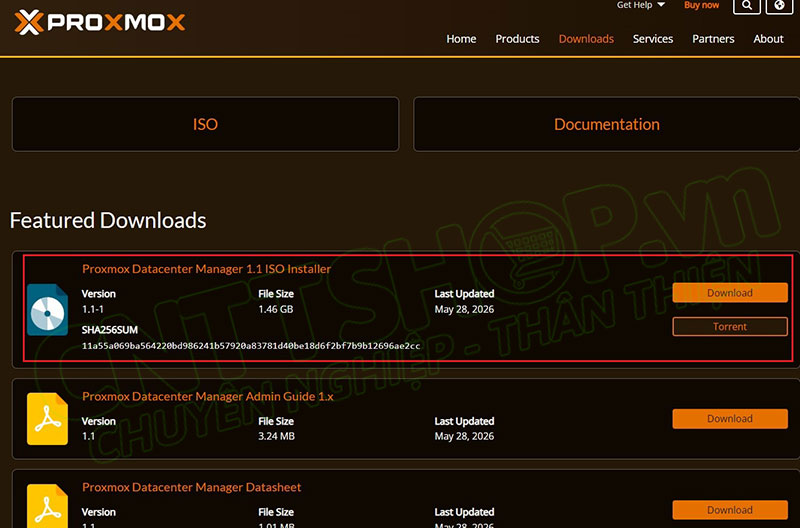Image resolution: width=800 pixels, height=528 pixels.
Task: Expand the Get Help dropdown
Action: (641, 5)
